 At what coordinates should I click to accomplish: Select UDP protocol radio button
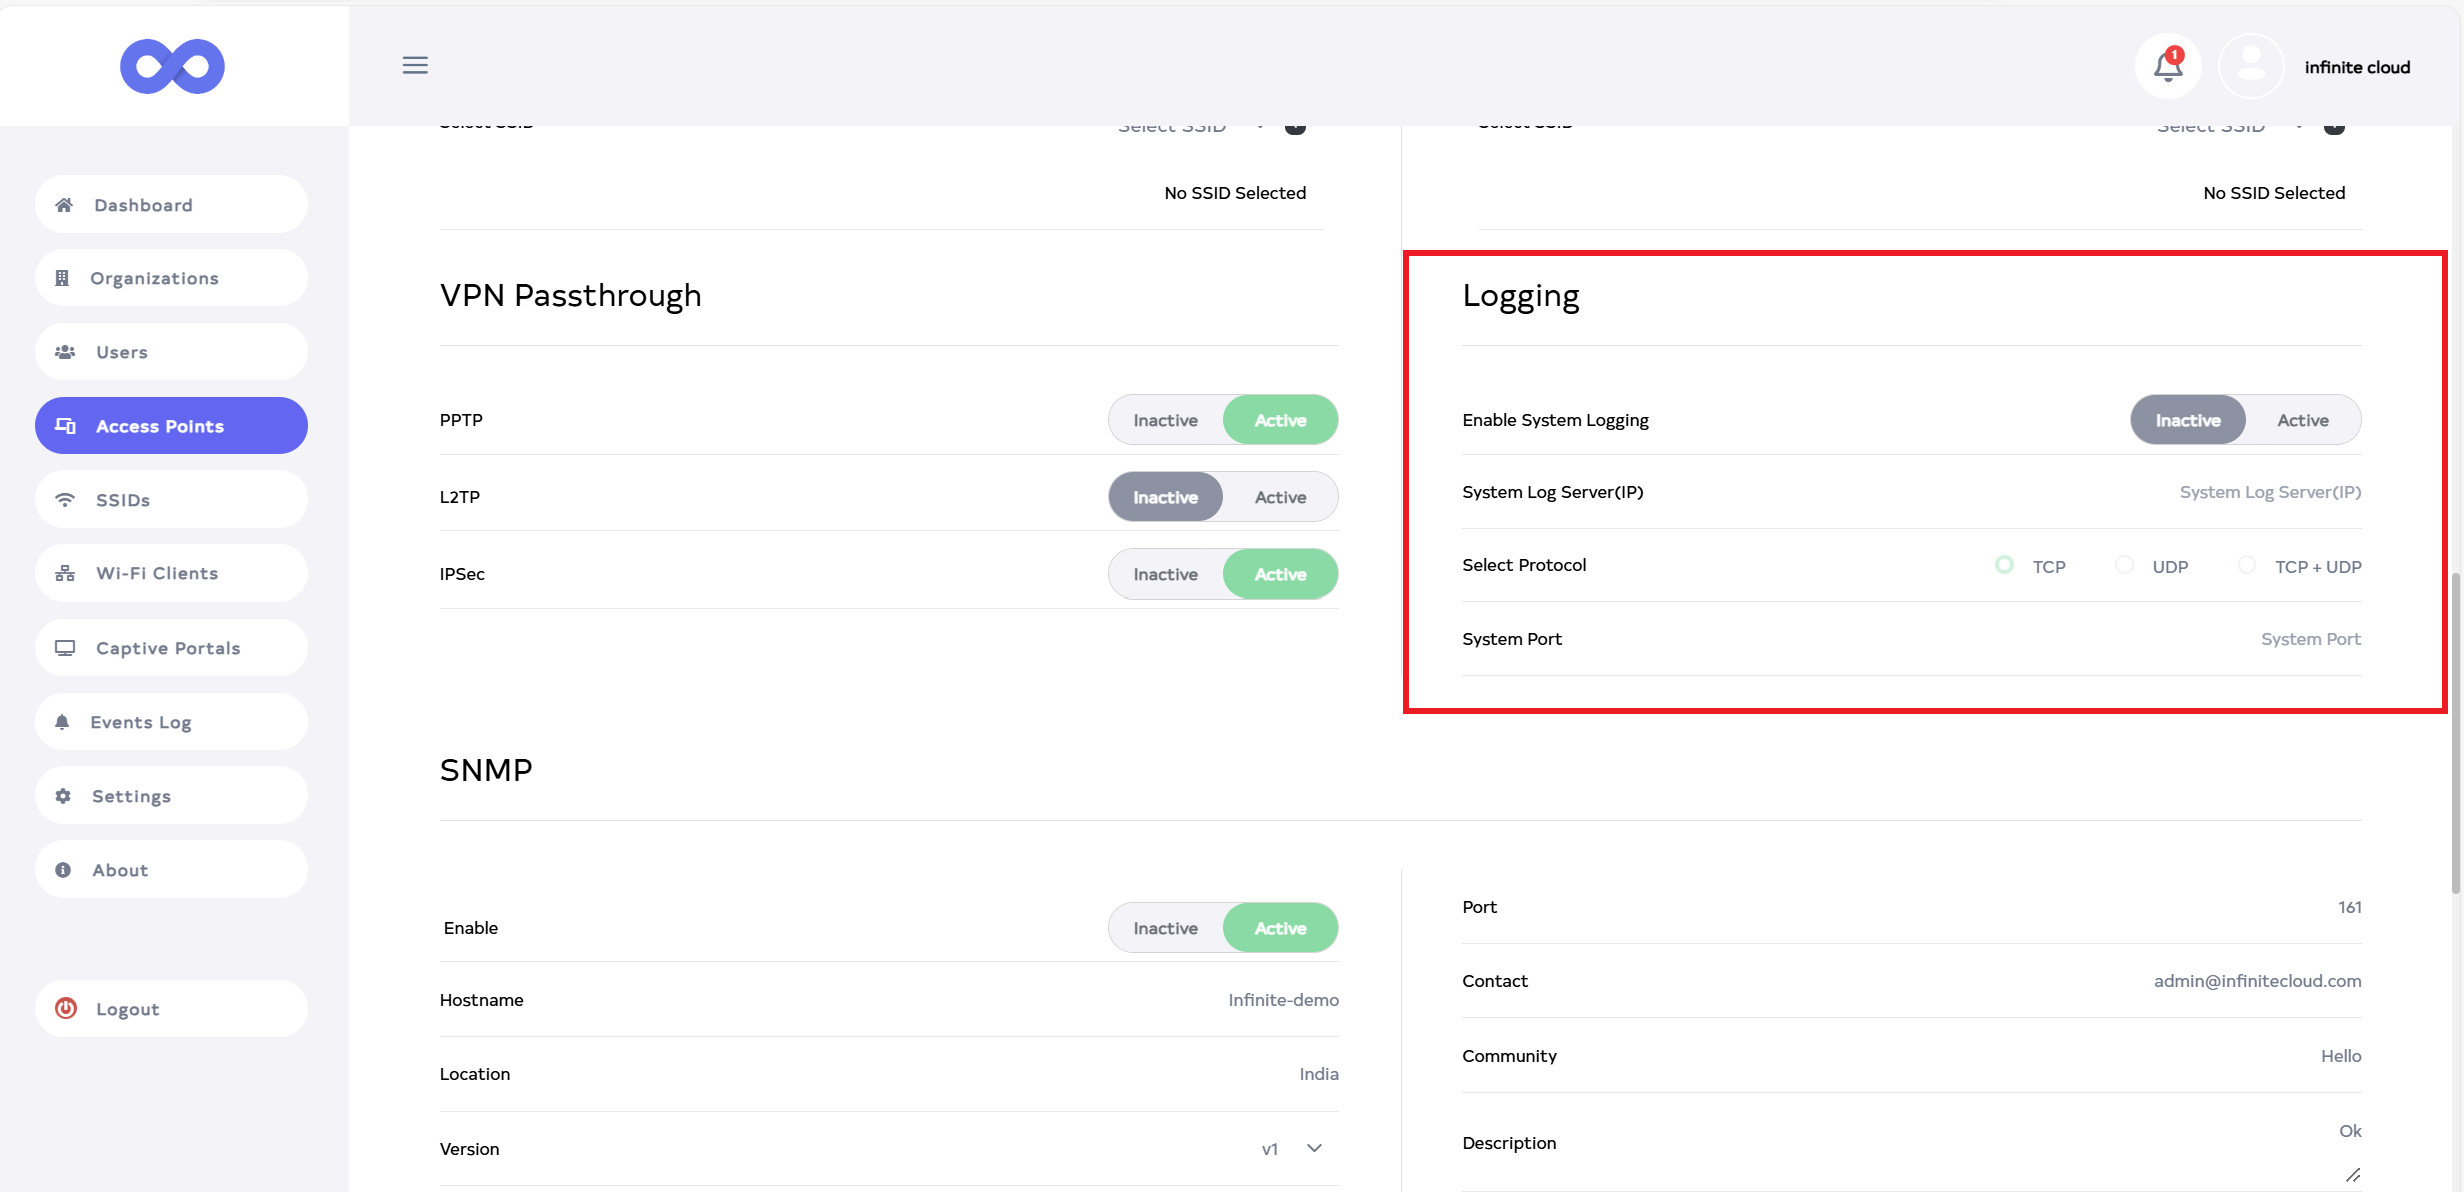pyautogui.click(x=2124, y=565)
